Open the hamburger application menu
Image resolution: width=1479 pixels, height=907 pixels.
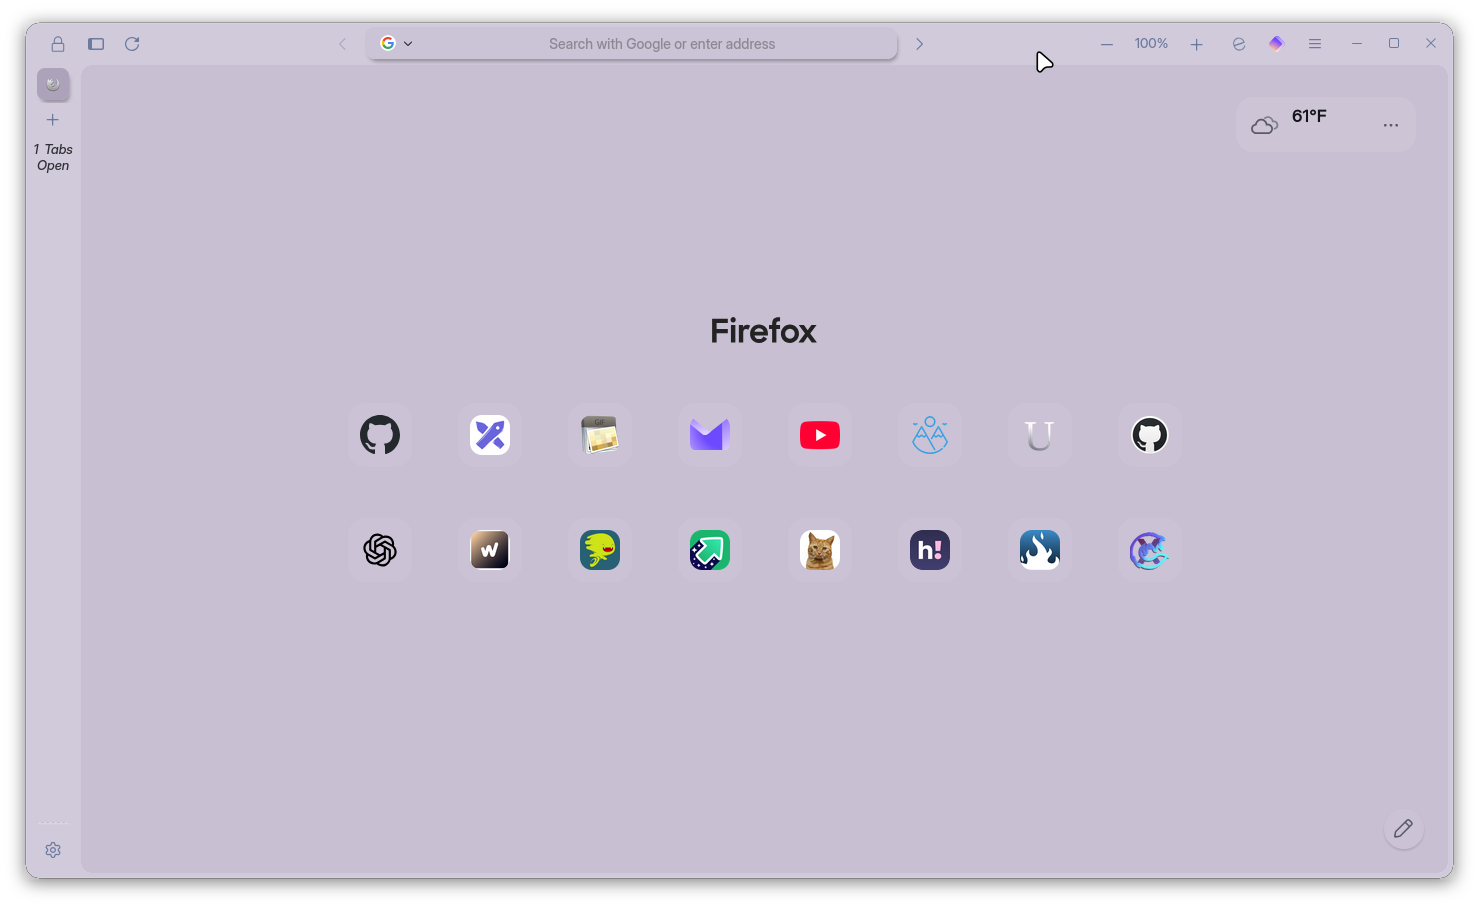pyautogui.click(x=1315, y=44)
